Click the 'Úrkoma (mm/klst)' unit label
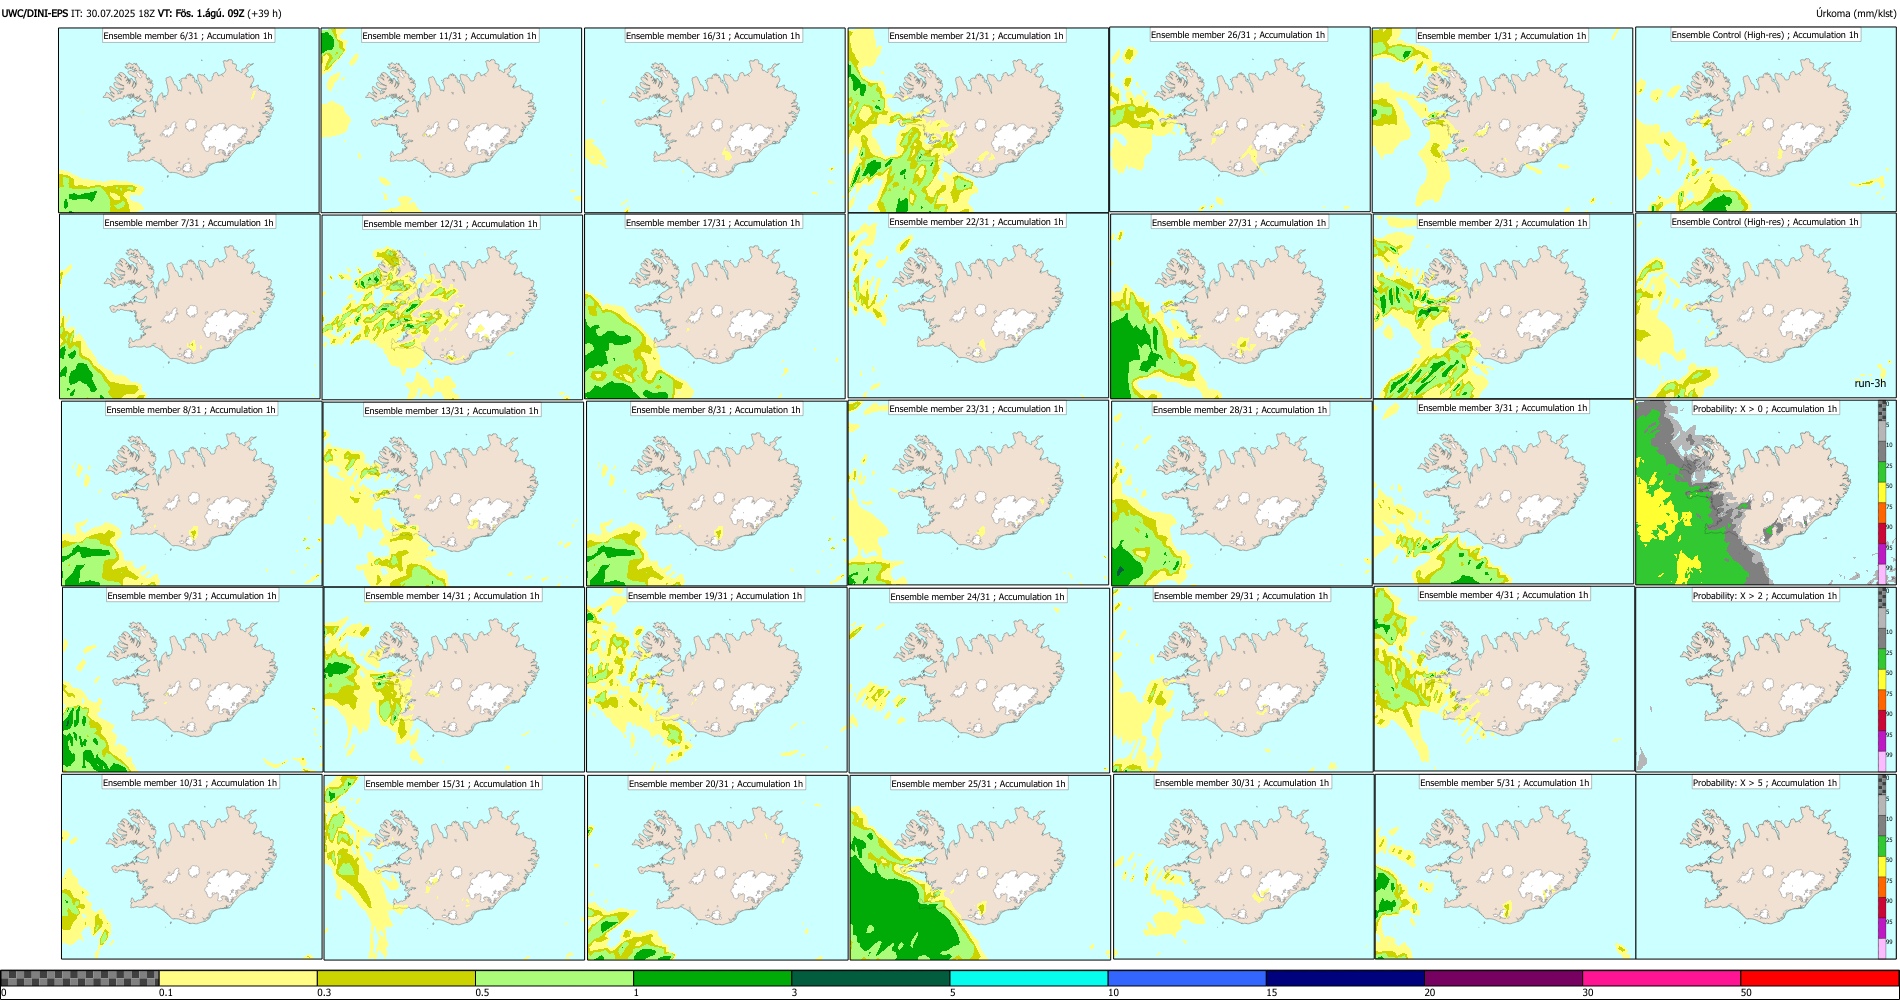The image size is (1900, 1000). point(1855,14)
